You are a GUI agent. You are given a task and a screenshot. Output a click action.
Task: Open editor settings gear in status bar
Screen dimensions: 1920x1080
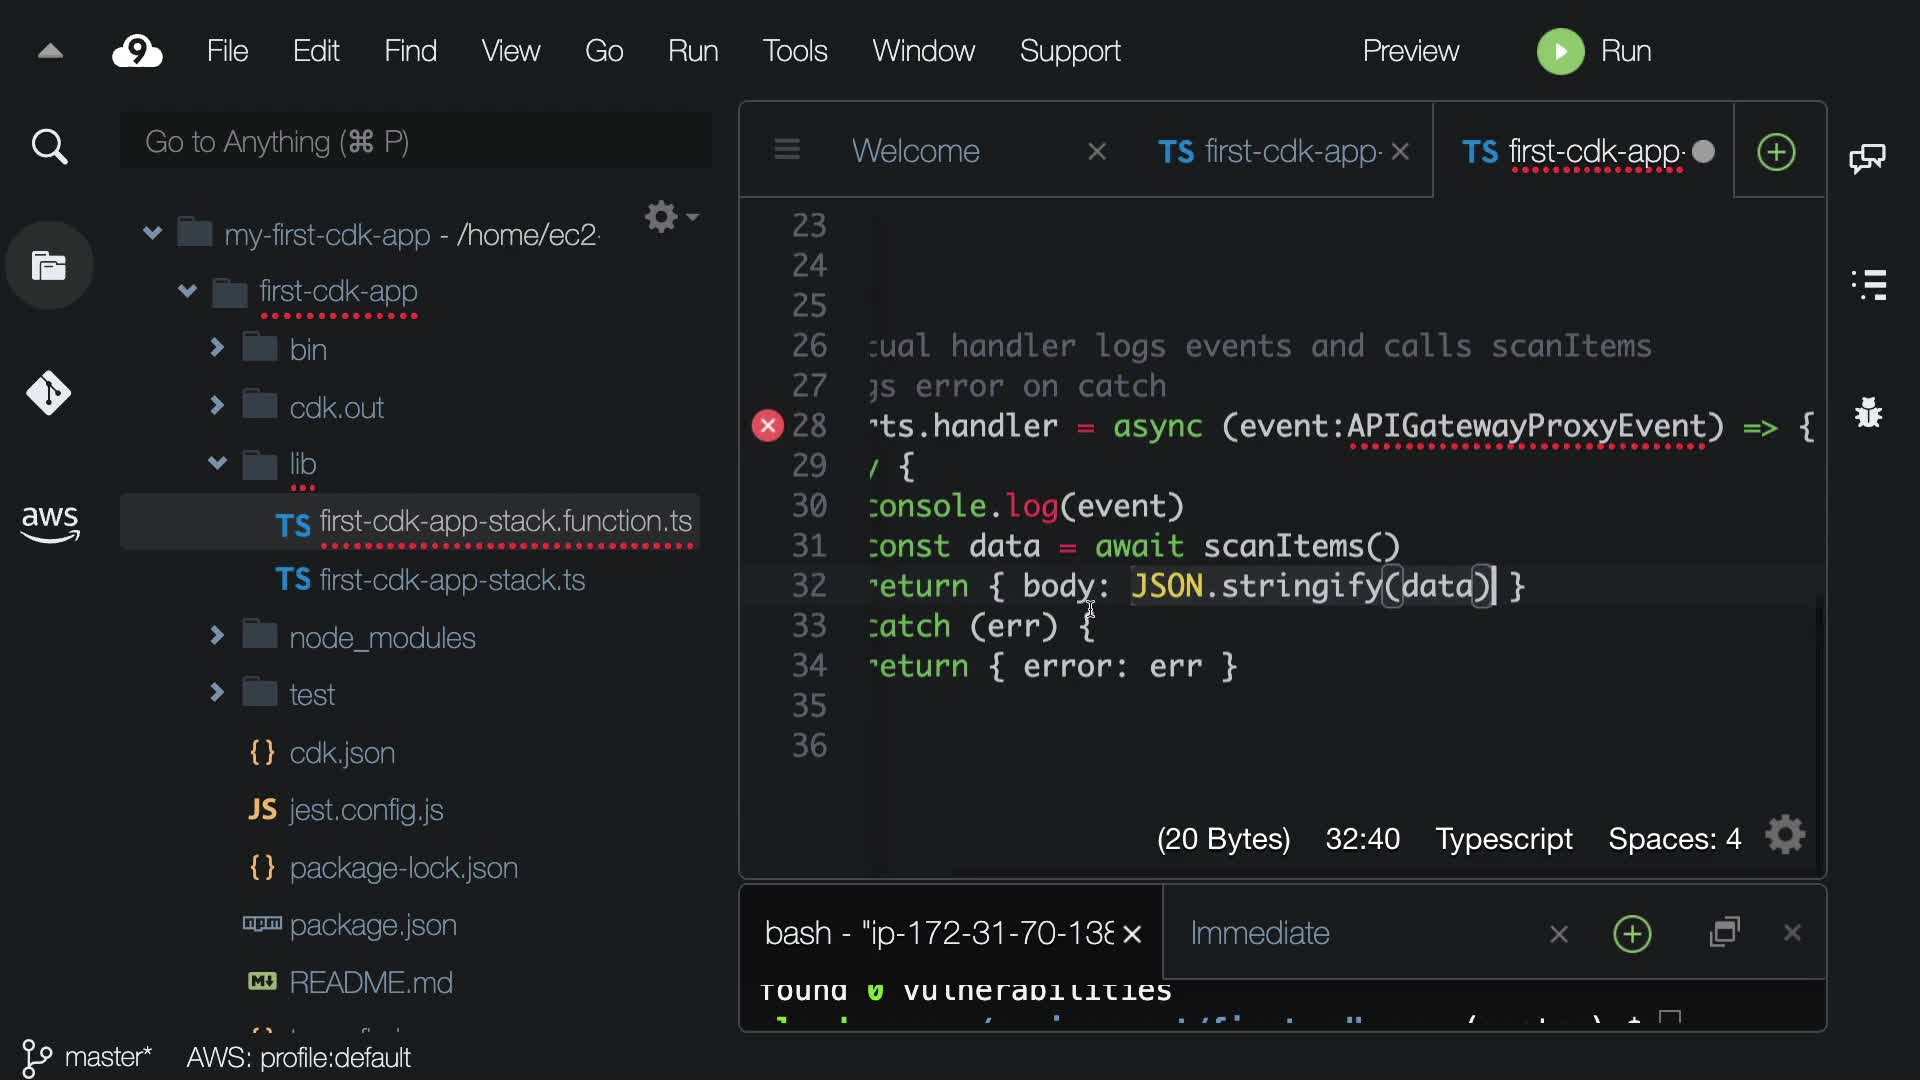click(x=1785, y=836)
